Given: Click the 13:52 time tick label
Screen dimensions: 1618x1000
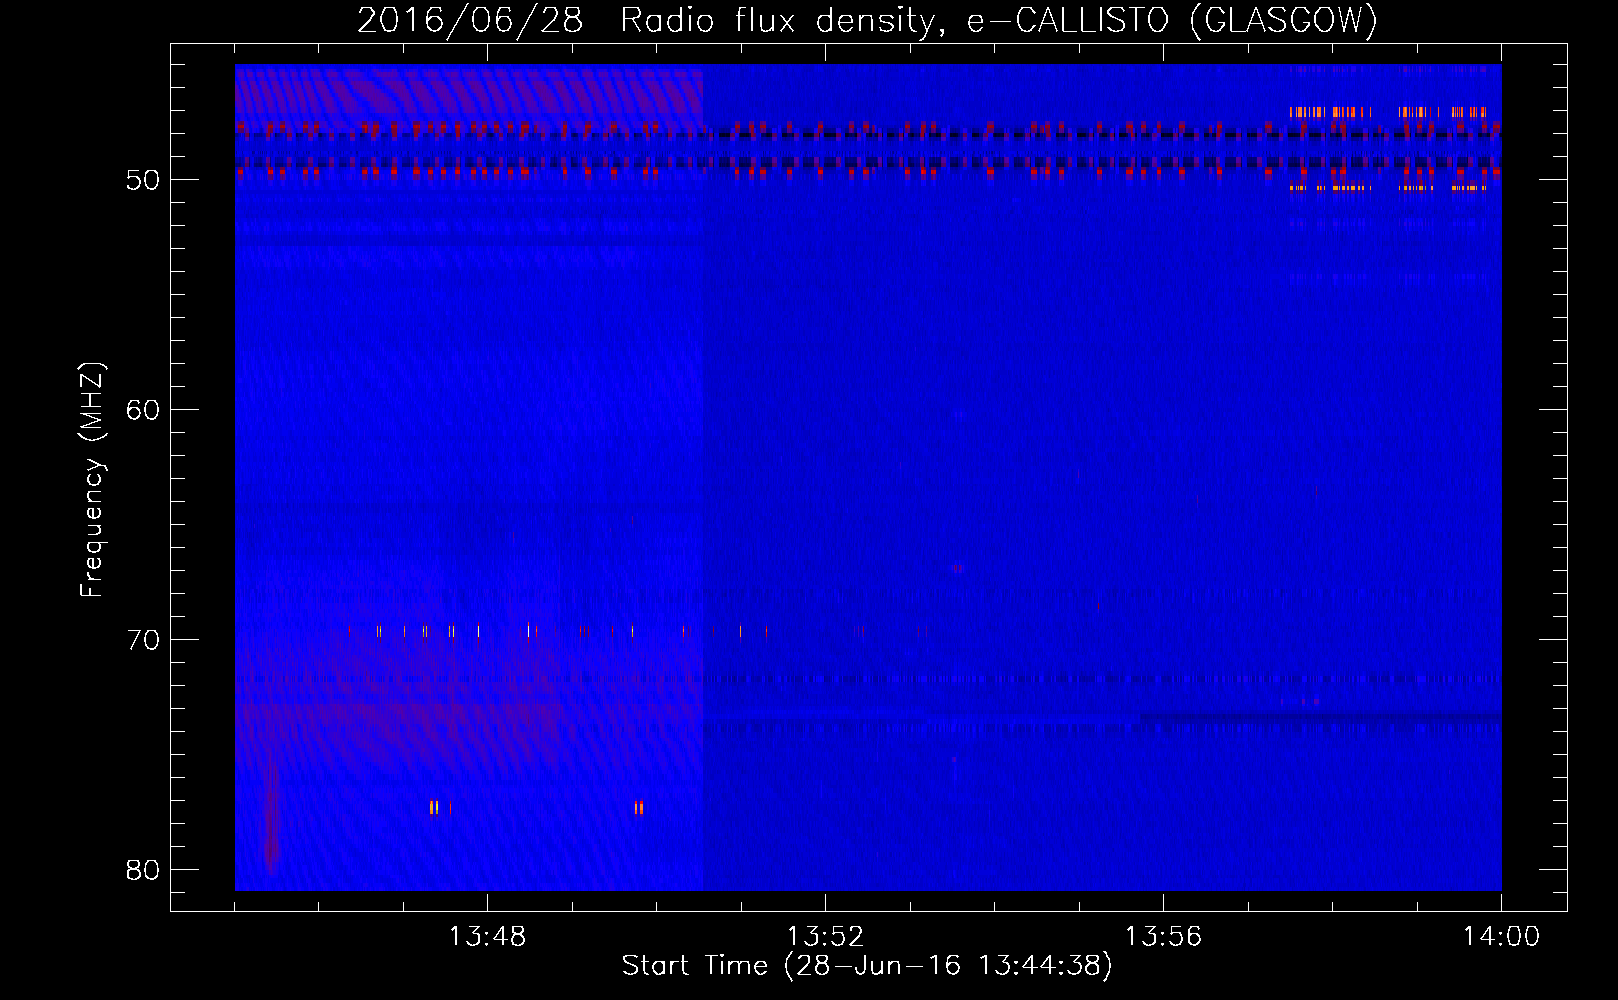Looking at the screenshot, I should click(x=825, y=937).
